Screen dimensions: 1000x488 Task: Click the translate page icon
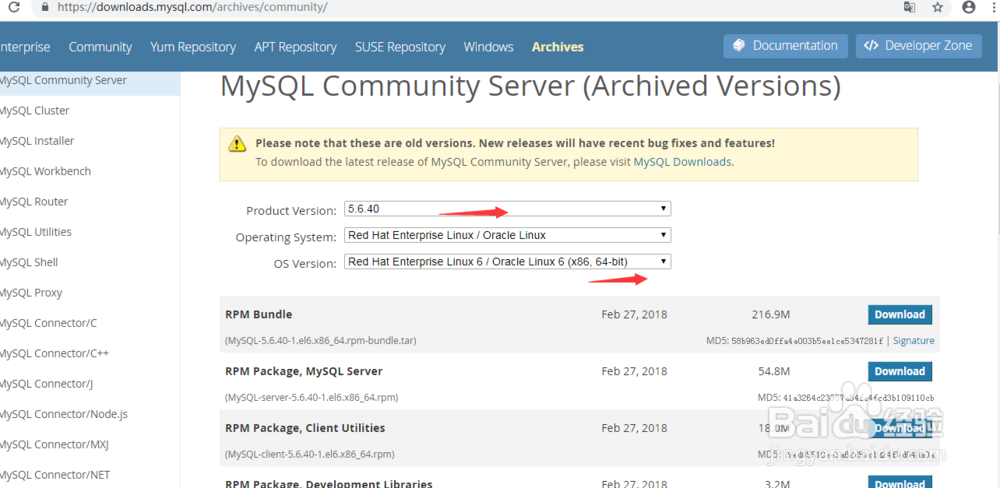(909, 8)
